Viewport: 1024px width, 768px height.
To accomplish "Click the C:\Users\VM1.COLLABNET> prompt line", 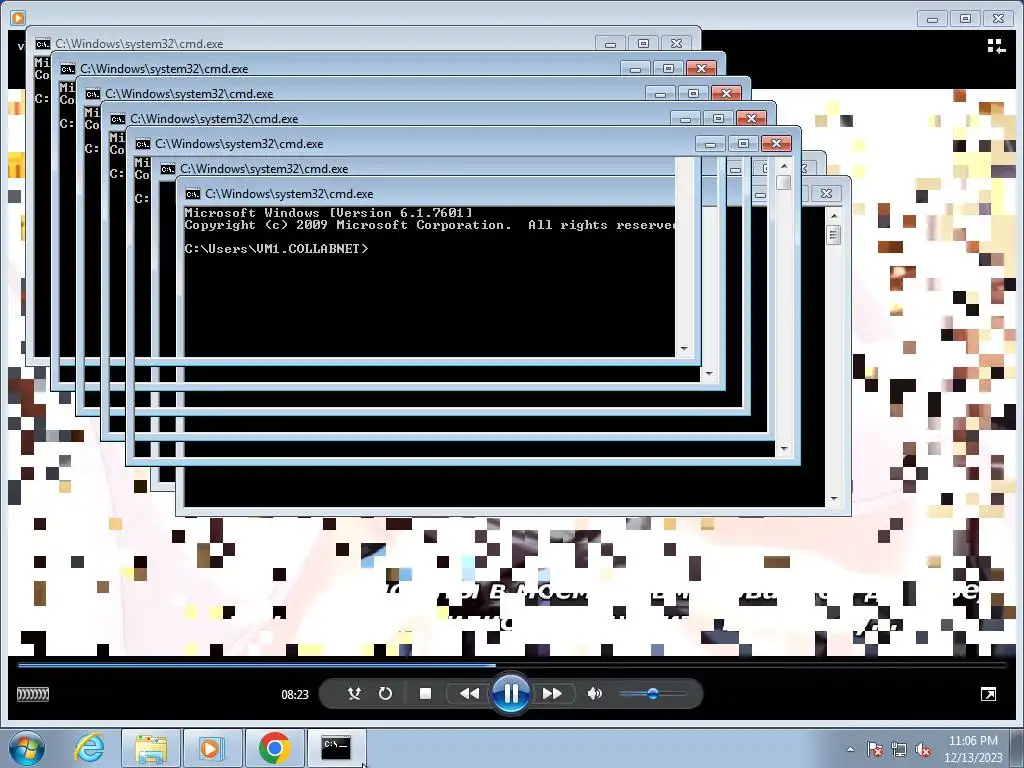I will tap(276, 249).
